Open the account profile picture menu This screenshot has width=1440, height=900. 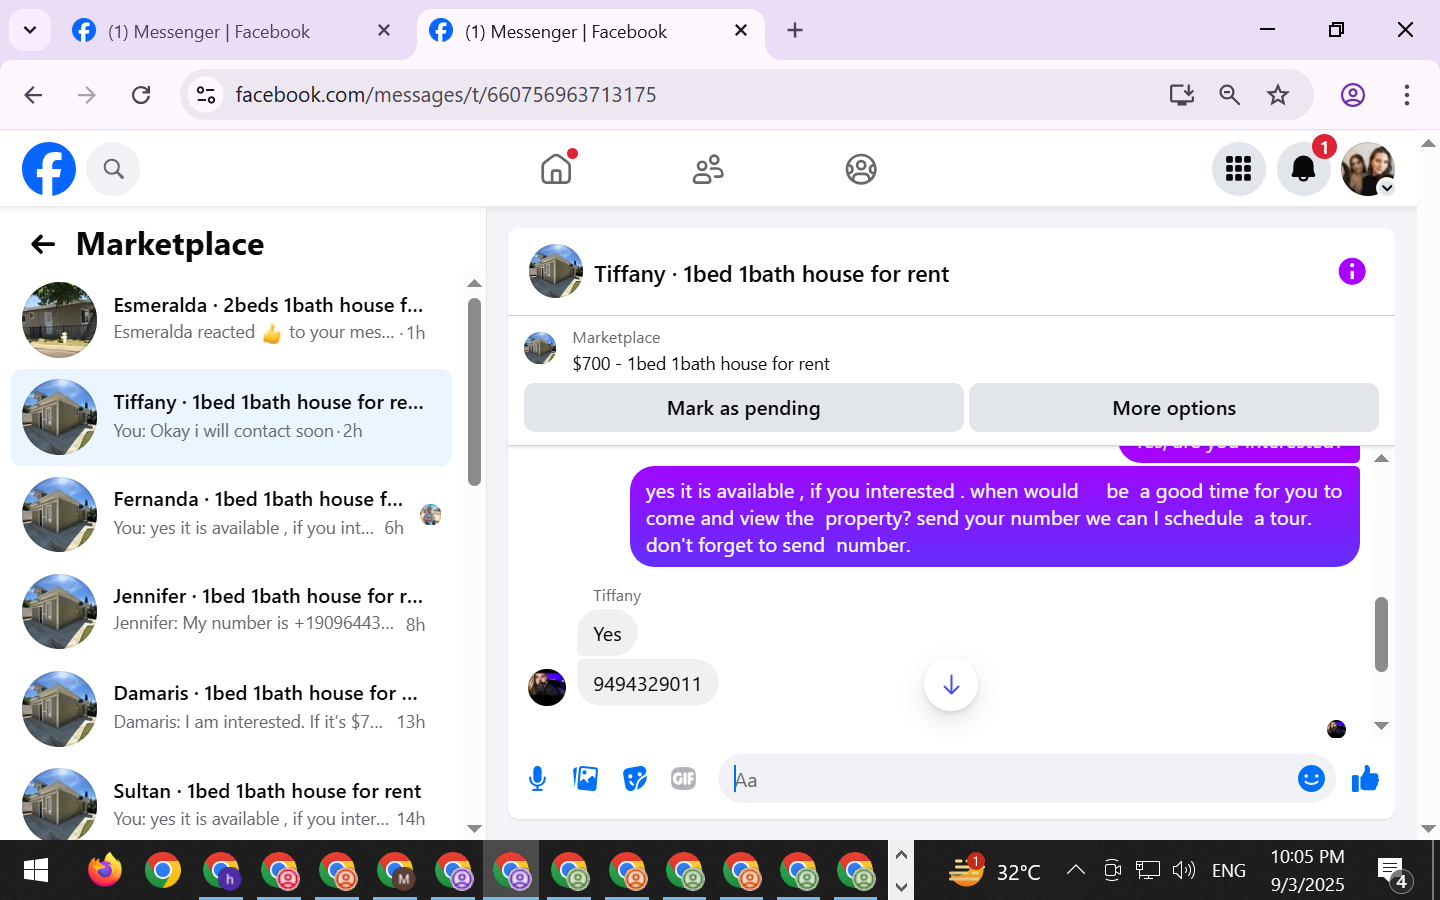[1368, 169]
